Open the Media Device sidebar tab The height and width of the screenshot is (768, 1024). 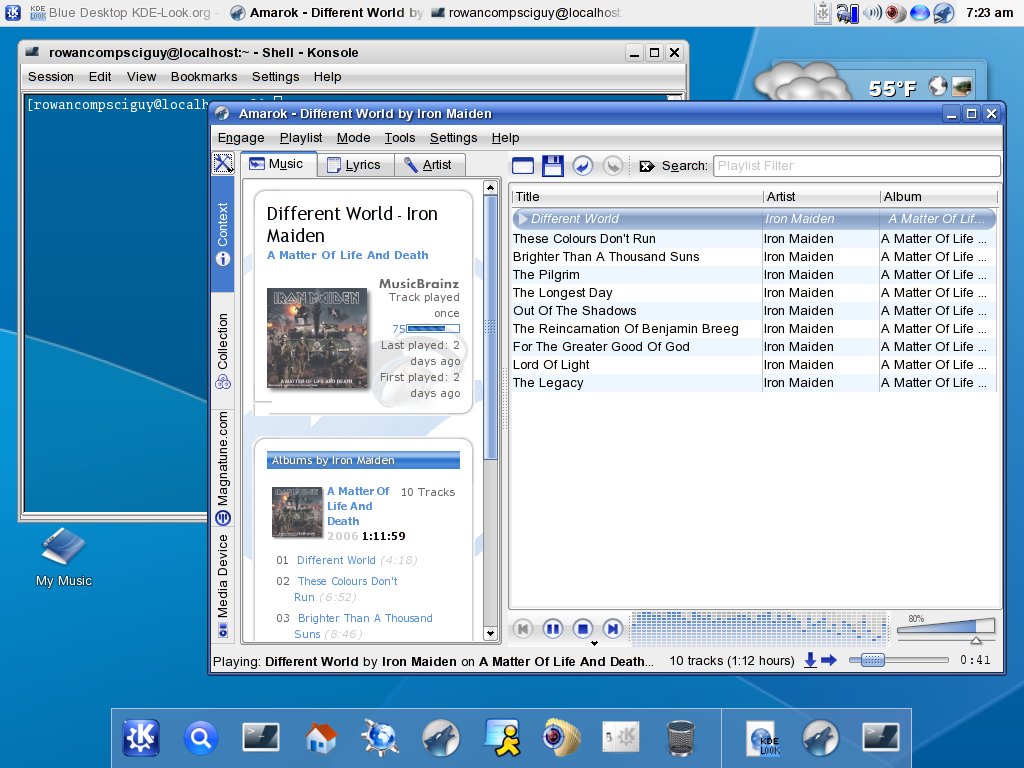point(223,586)
